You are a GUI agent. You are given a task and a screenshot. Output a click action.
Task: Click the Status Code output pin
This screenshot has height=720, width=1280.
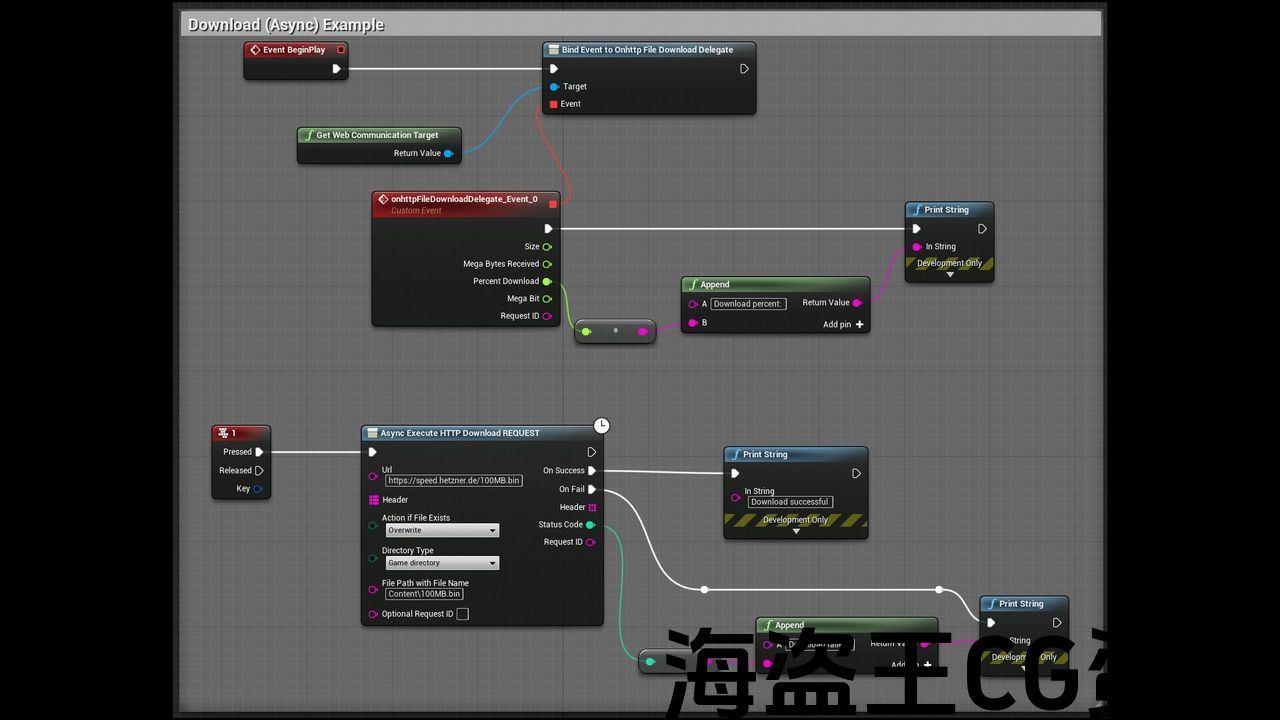(591, 525)
